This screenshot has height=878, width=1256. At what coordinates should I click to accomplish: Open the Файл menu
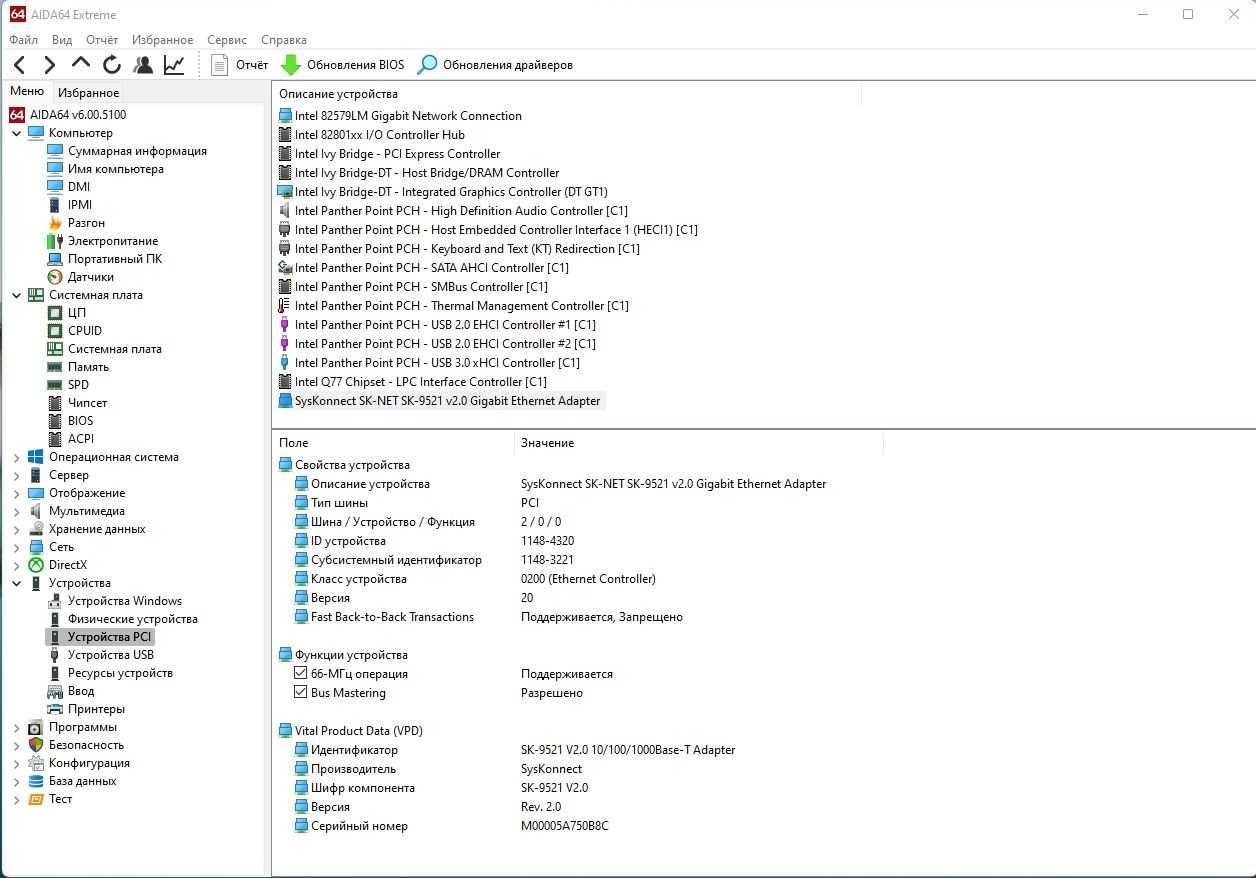(23, 40)
